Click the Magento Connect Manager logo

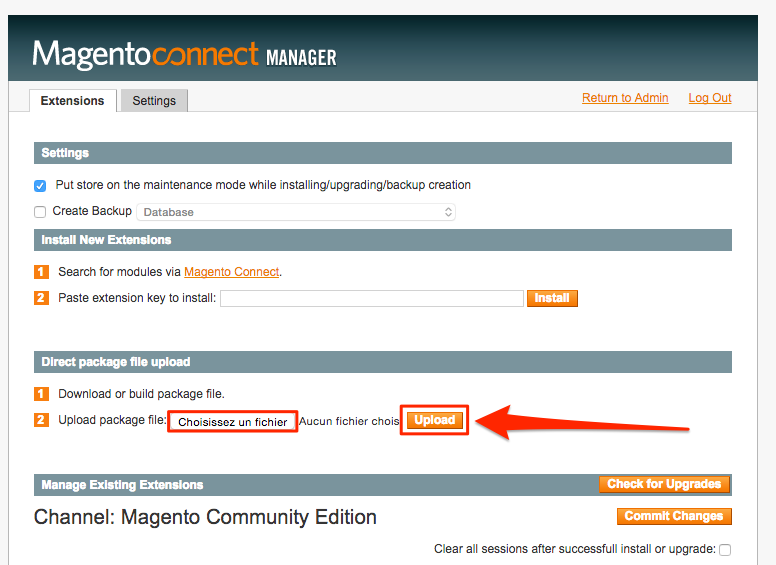[x=185, y=54]
